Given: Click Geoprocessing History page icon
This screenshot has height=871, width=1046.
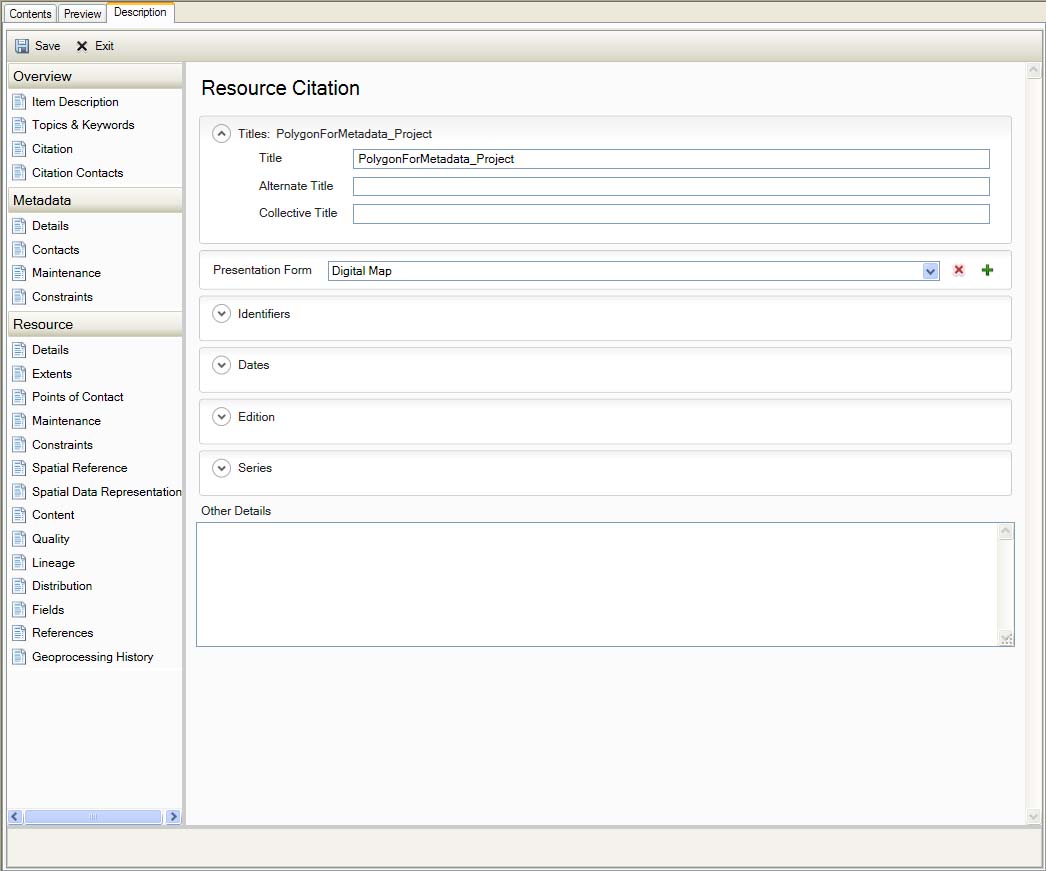Looking at the screenshot, I should pos(19,657).
